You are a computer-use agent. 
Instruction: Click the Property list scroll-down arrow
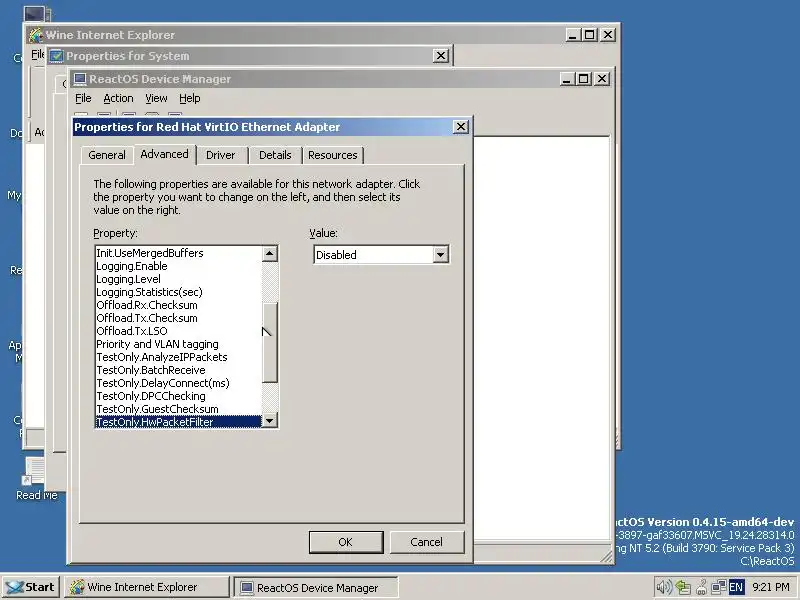coord(269,420)
